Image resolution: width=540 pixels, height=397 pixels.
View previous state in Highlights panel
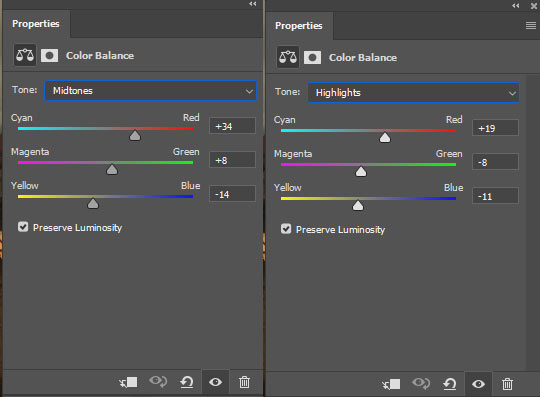click(421, 383)
